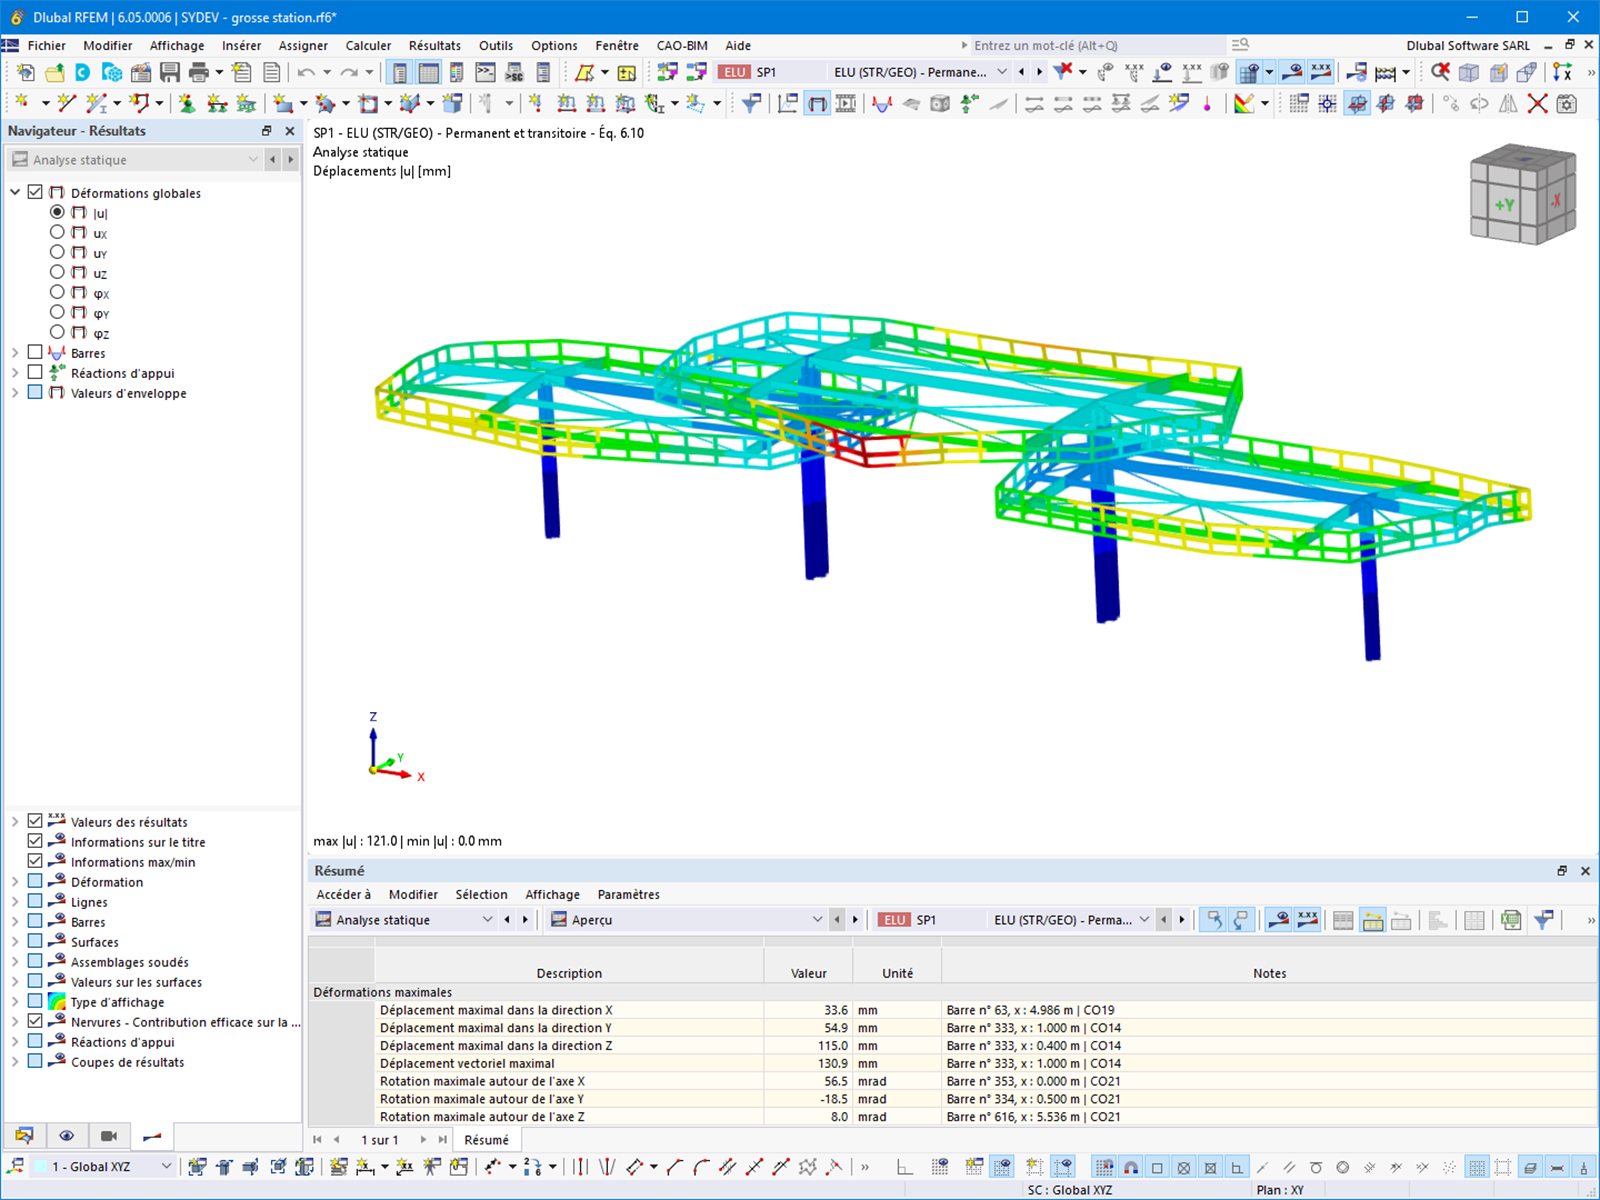Open the Data navigator tab icon

pos(25,1136)
